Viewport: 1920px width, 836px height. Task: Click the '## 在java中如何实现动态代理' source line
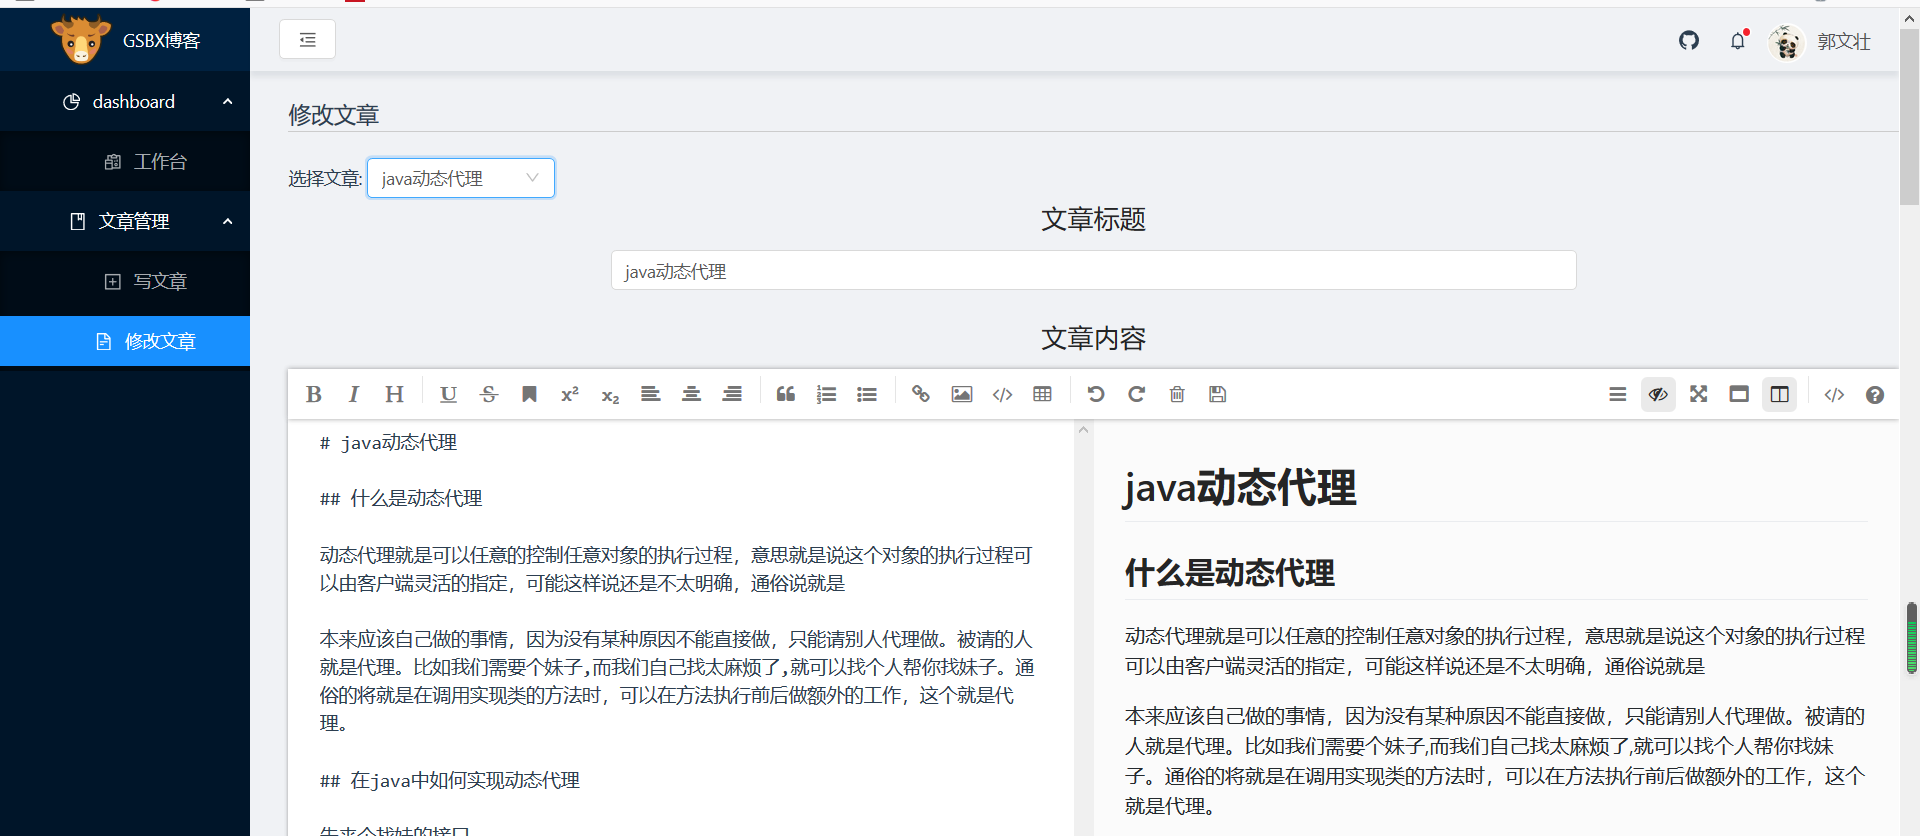(x=449, y=780)
